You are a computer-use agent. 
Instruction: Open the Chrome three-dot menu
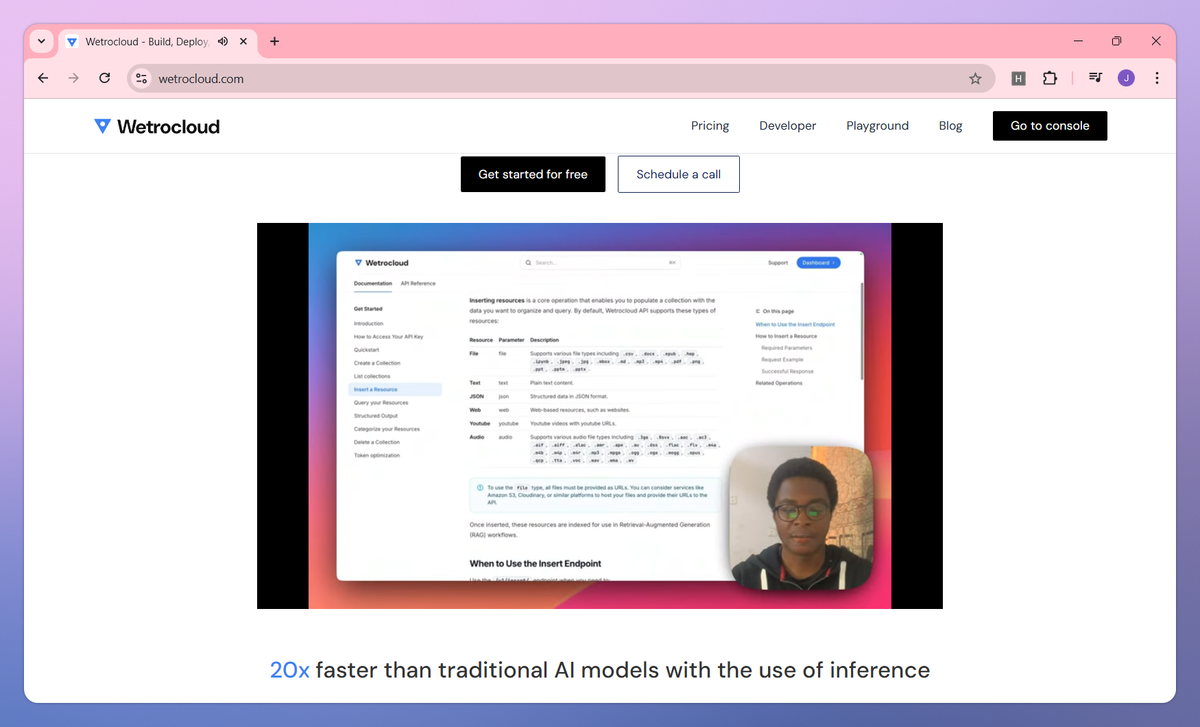click(1157, 77)
